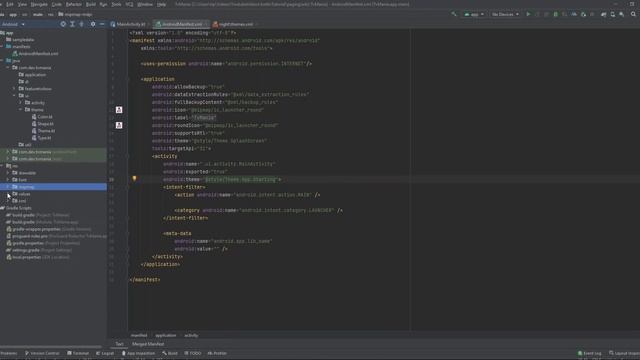The width and height of the screenshot is (640, 360).
Task: Click the Debug app bug icon
Action: [556, 14]
